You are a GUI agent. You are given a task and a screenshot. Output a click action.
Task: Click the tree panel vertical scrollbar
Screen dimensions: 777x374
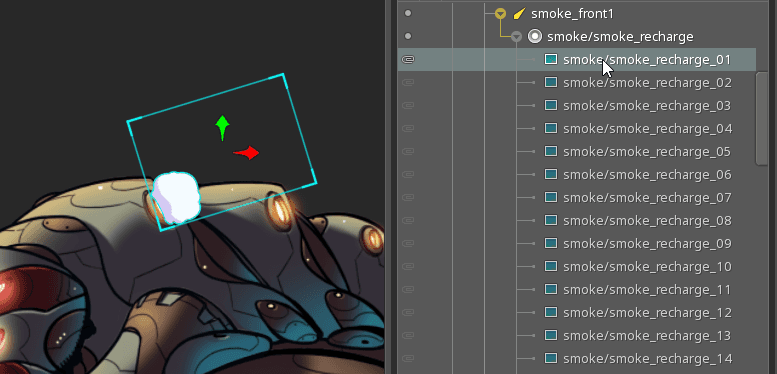click(762, 119)
